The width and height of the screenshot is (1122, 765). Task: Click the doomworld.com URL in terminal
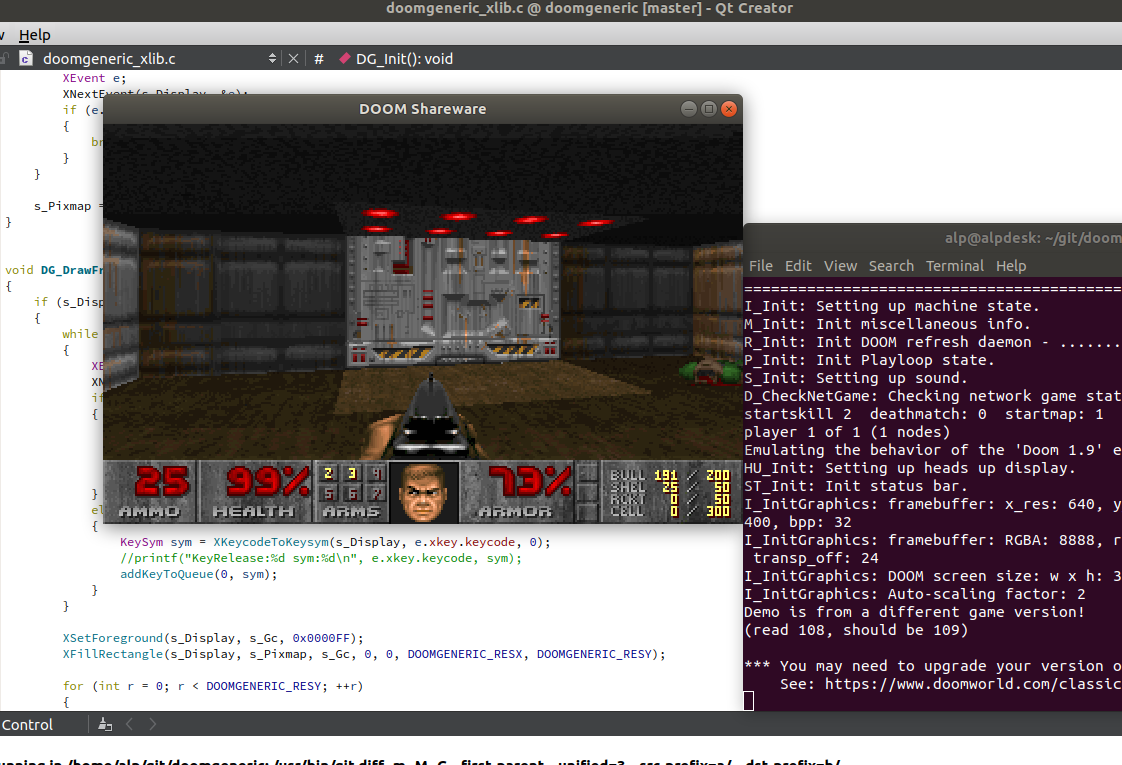(973, 683)
